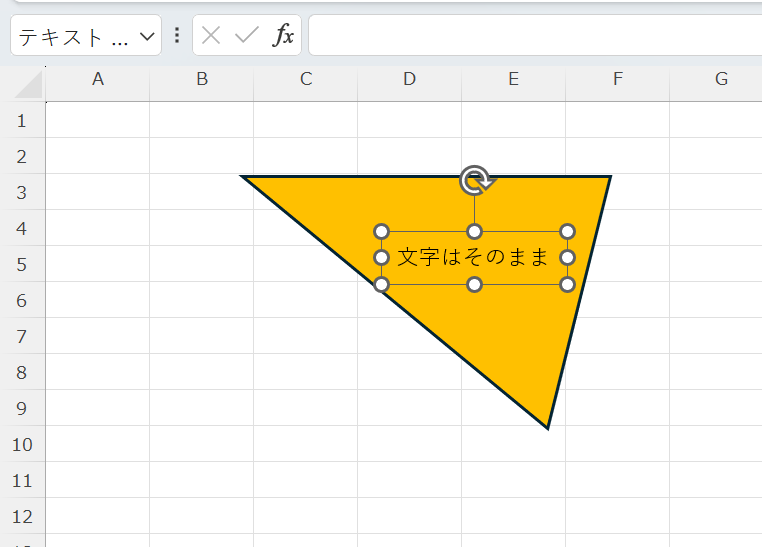Screen dimensions: 762x547
Task: Select column A header
Action: pos(98,79)
